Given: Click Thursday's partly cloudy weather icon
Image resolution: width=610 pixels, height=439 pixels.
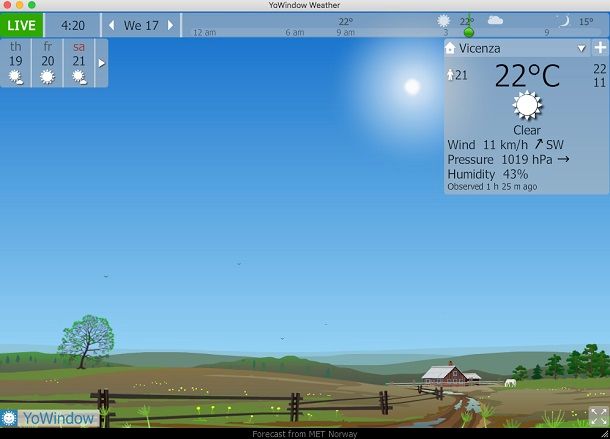Looking at the screenshot, I should coord(16,77).
